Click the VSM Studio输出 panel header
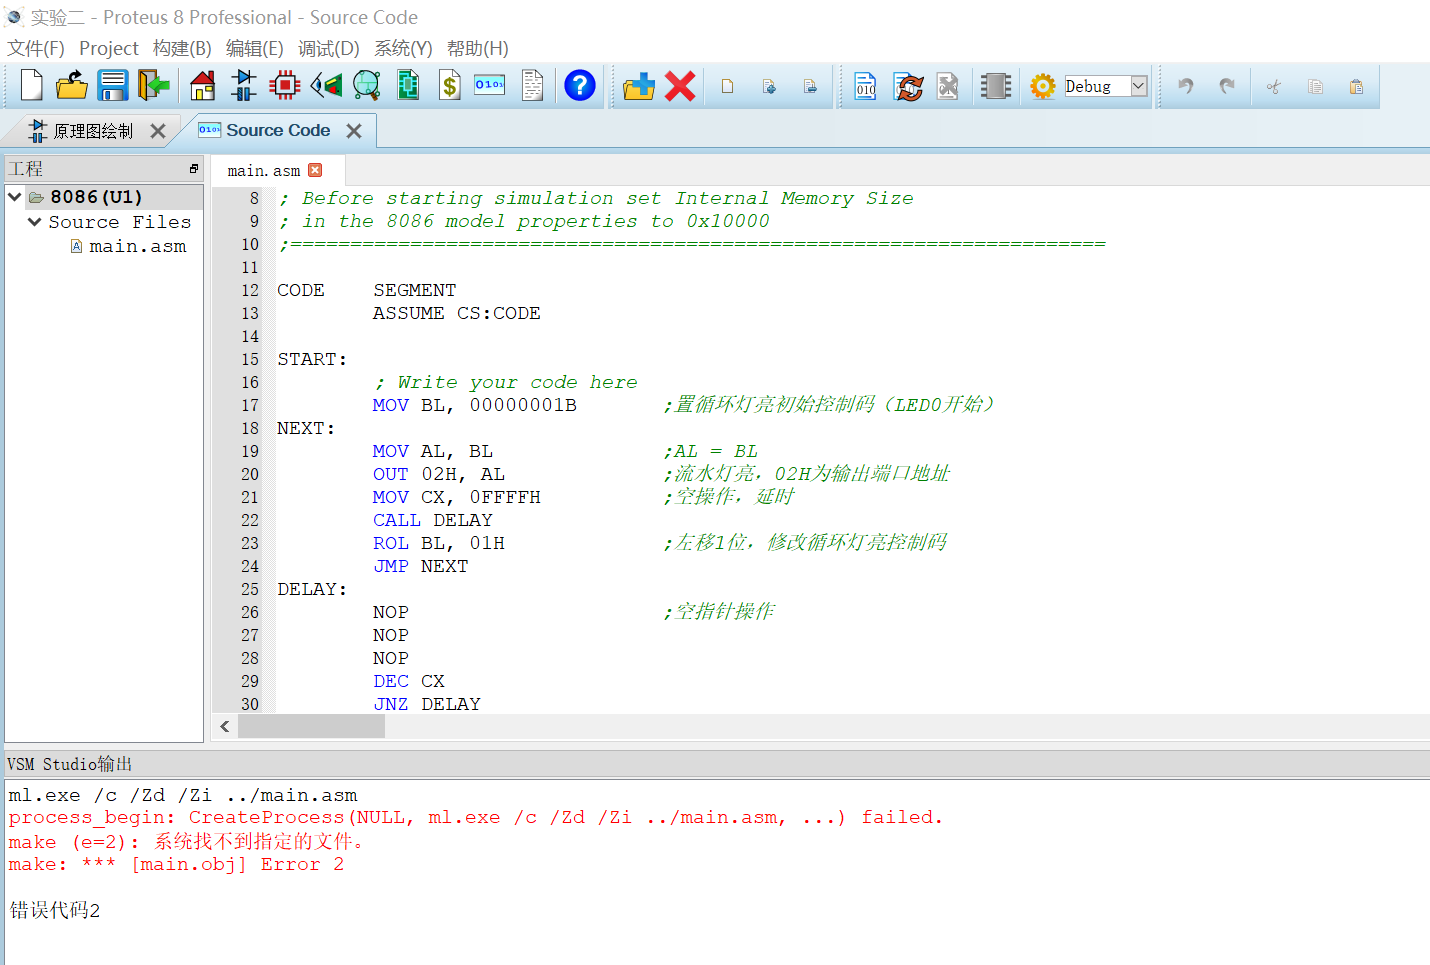This screenshot has height=965, width=1430. (x=717, y=764)
